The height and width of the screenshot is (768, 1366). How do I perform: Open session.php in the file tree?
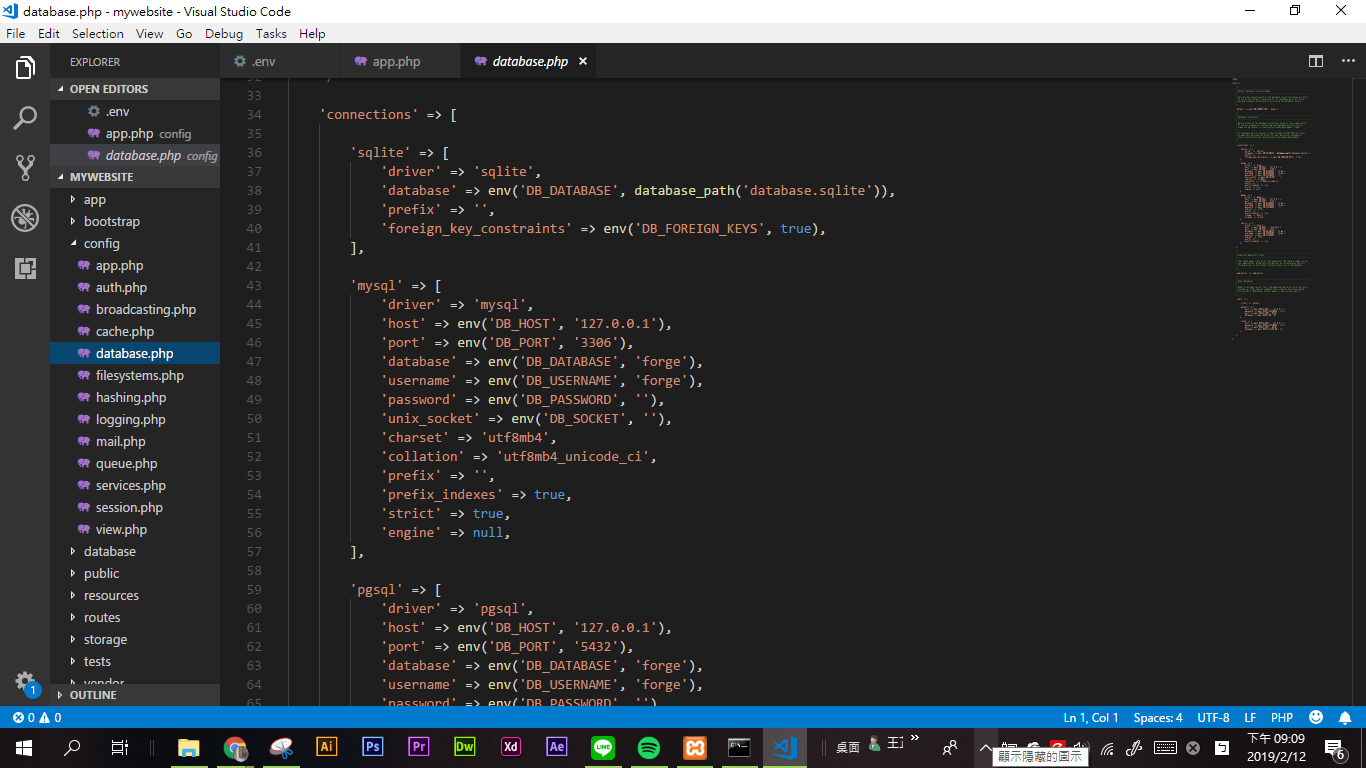click(x=135, y=507)
